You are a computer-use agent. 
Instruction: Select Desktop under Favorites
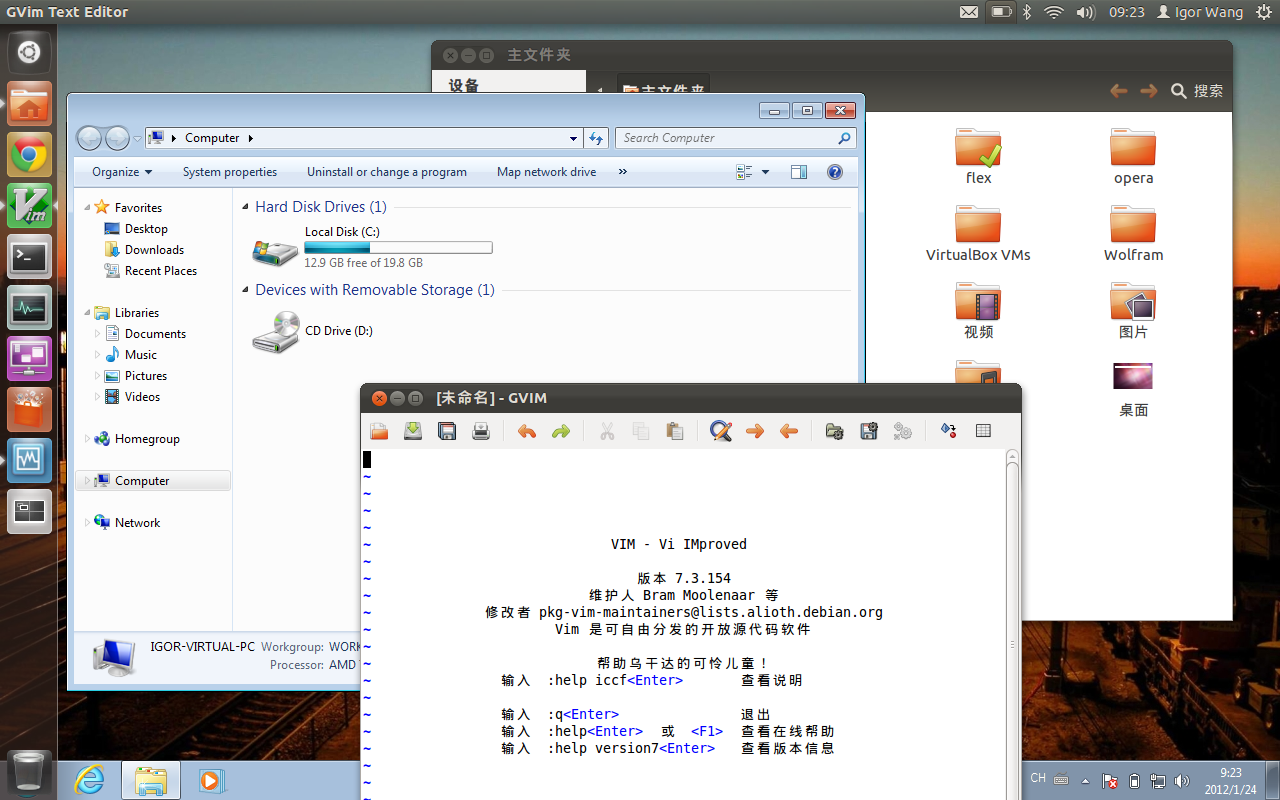pyautogui.click(x=146, y=229)
